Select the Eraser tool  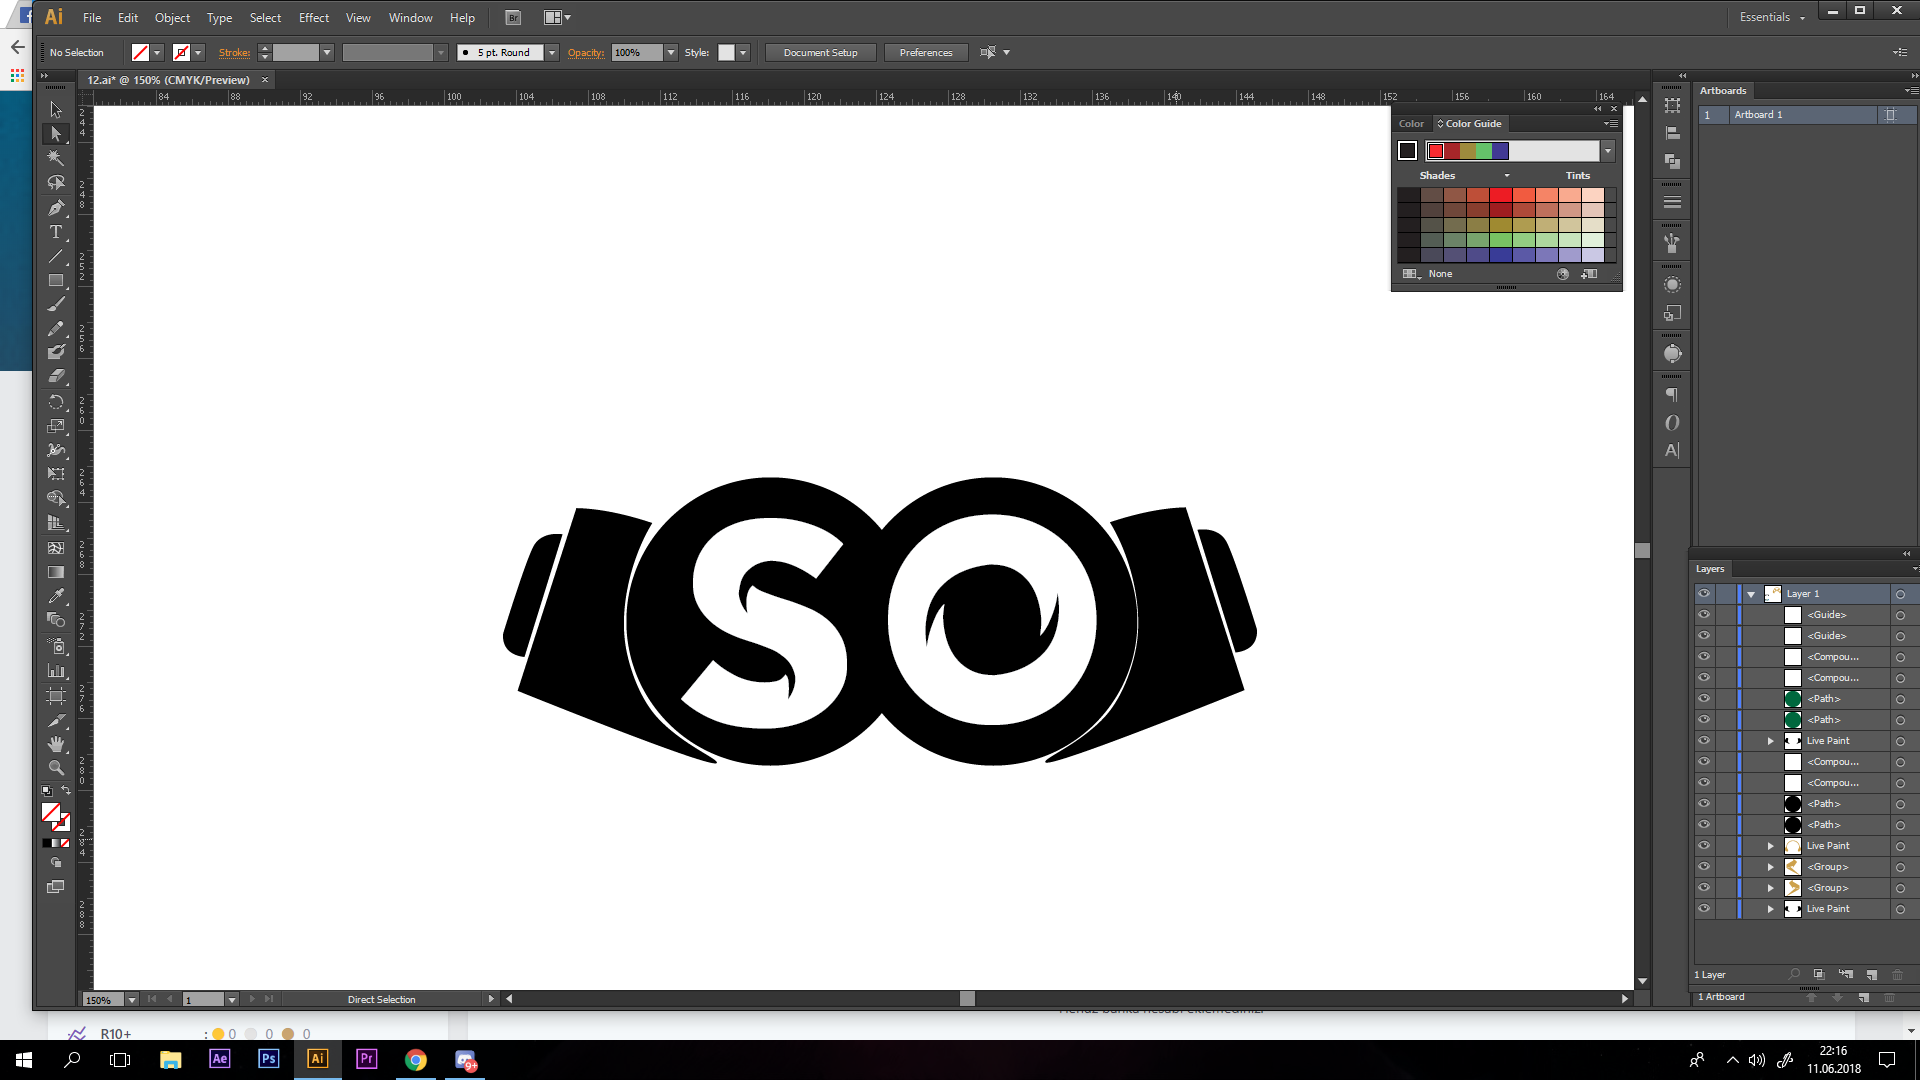[x=56, y=376]
